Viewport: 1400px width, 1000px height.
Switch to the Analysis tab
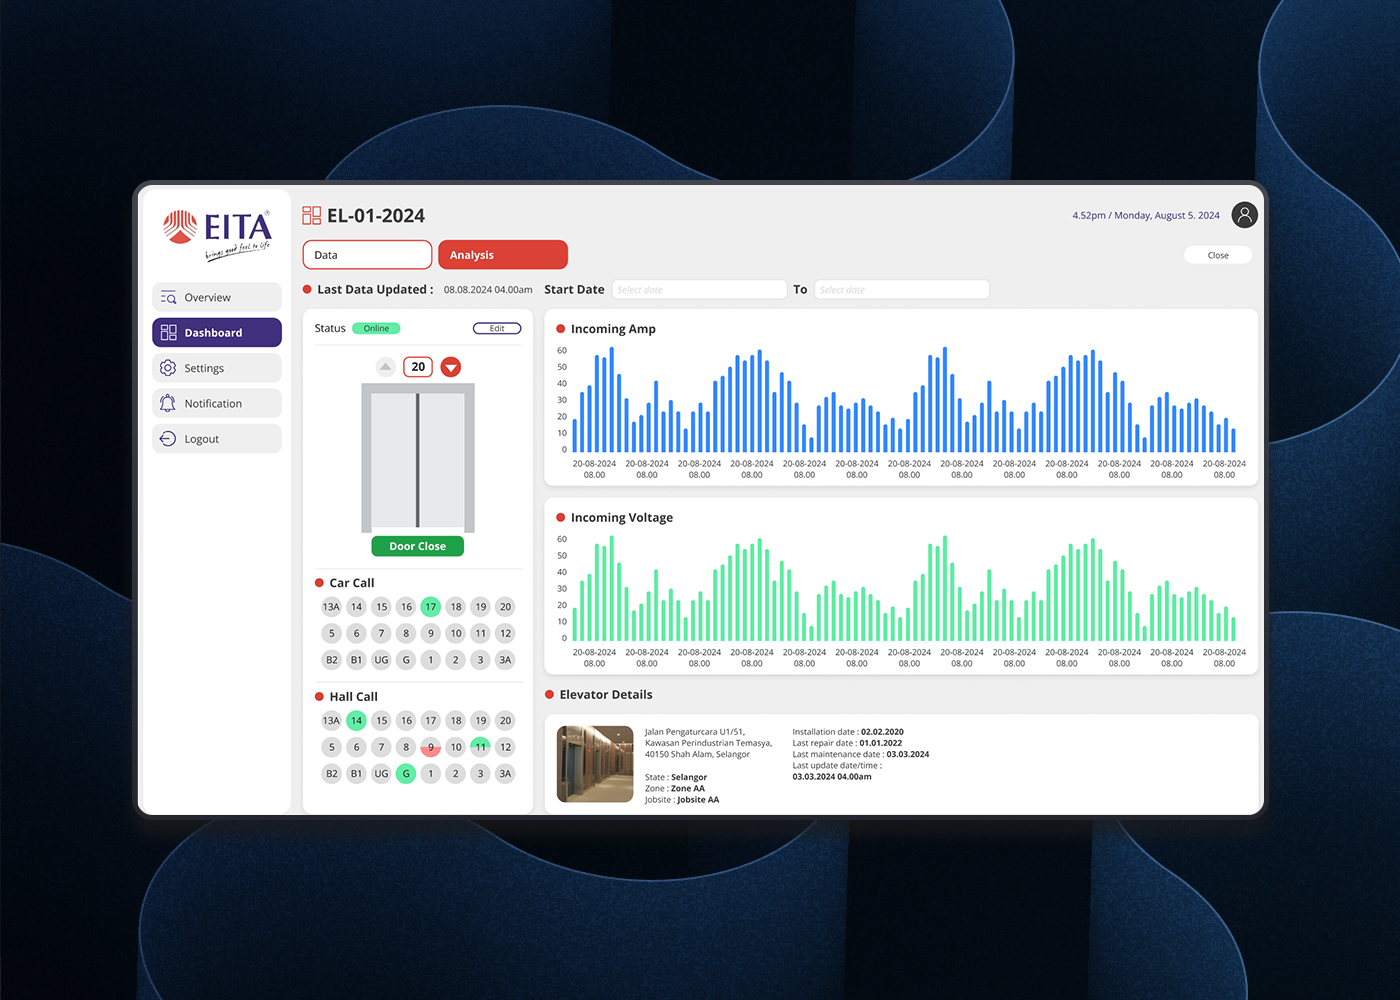pos(502,255)
